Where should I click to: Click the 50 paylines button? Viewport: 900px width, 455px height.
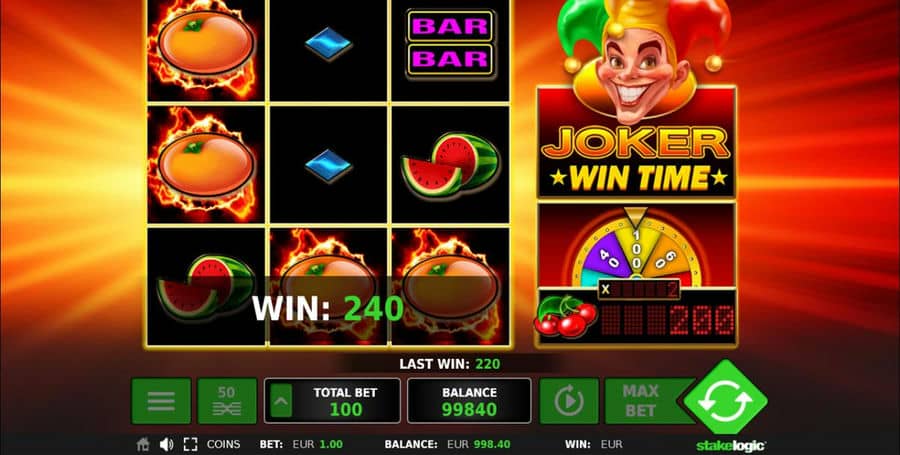pos(227,401)
